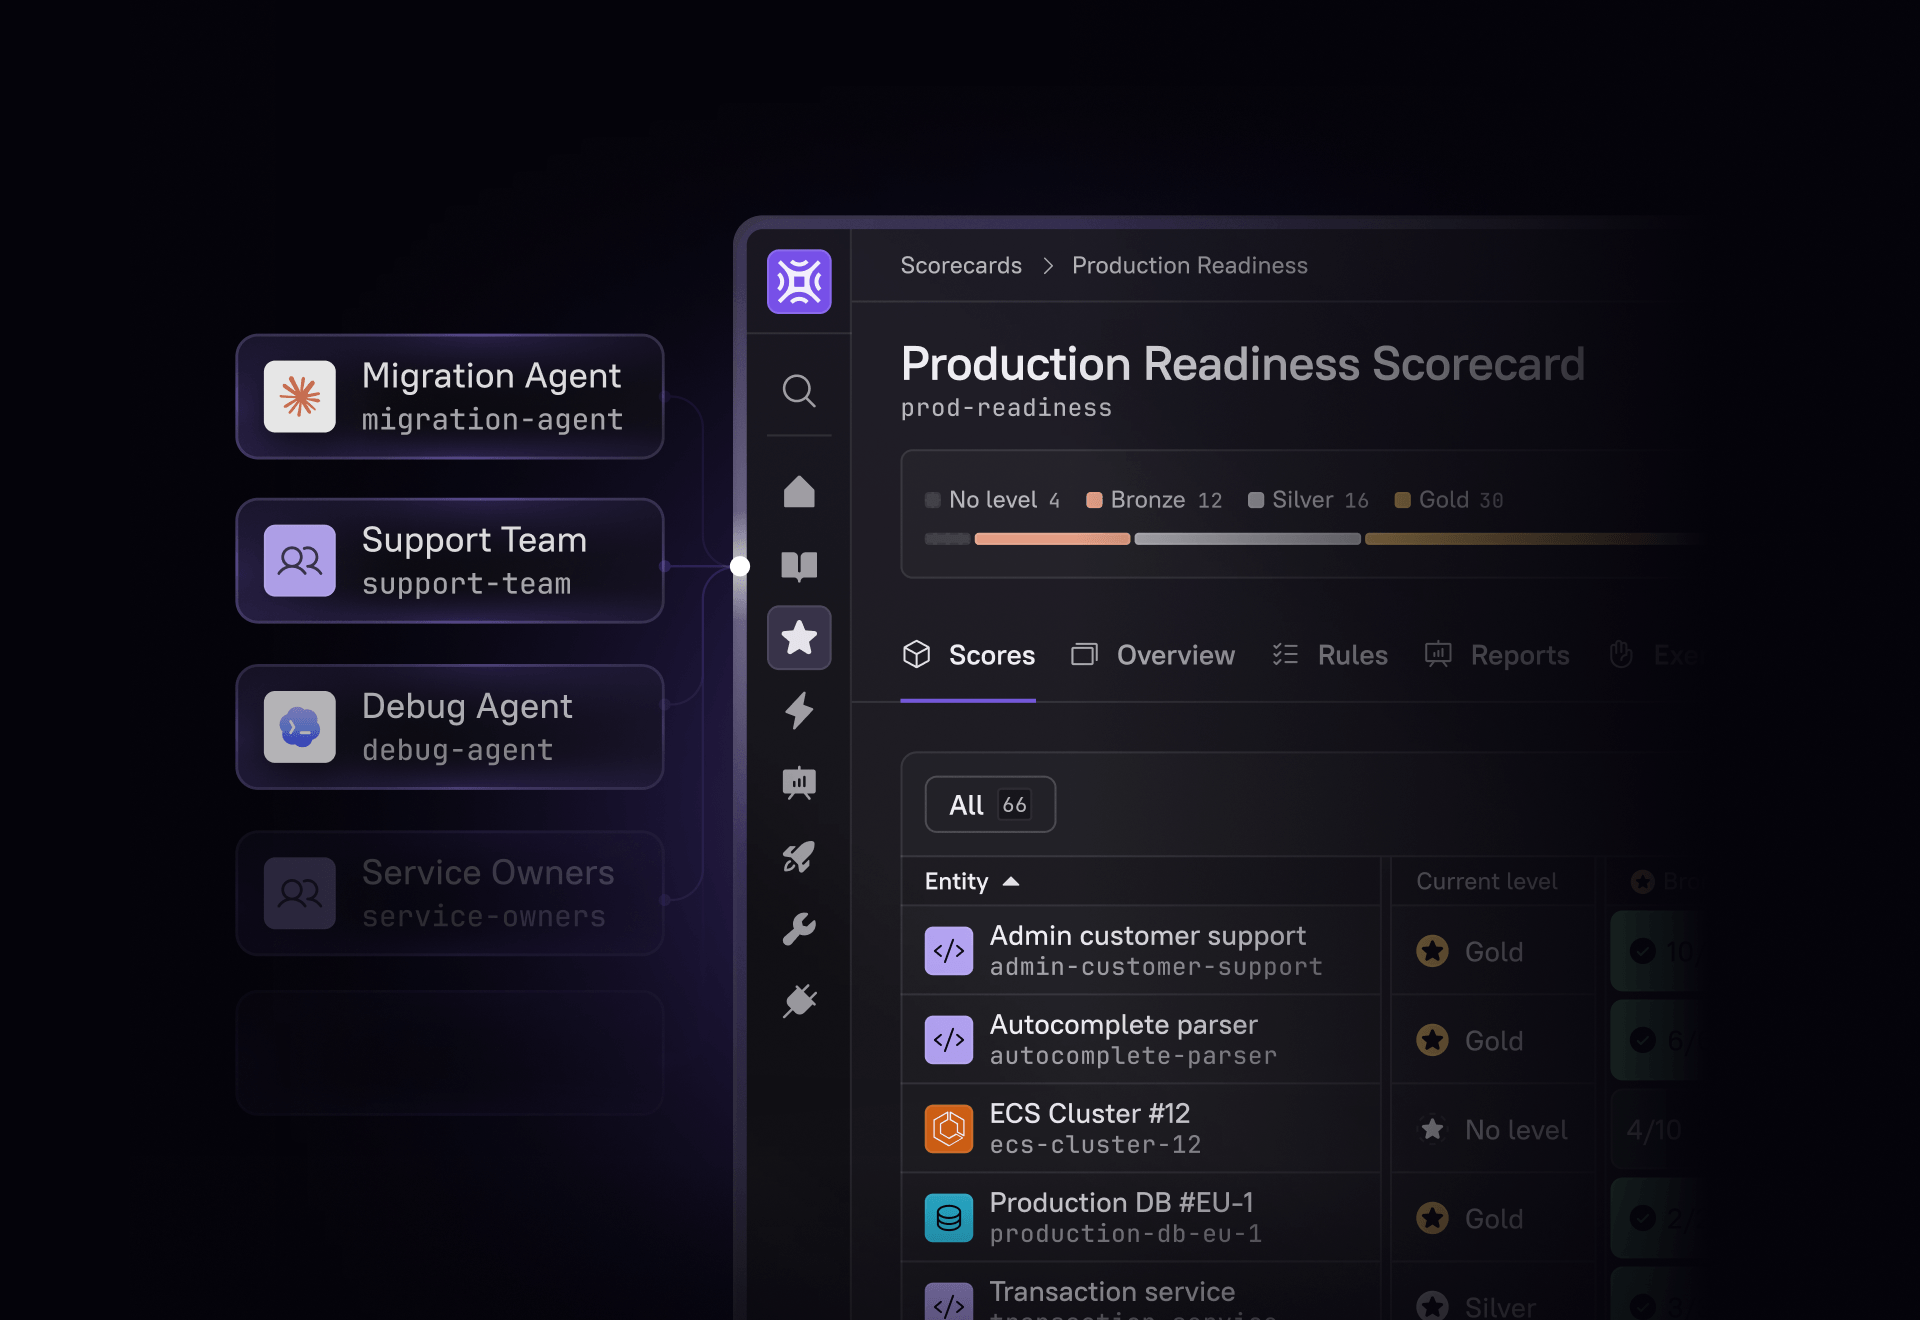Open the presentation chart sidebar icon
This screenshot has height=1320, width=1920.
click(799, 783)
